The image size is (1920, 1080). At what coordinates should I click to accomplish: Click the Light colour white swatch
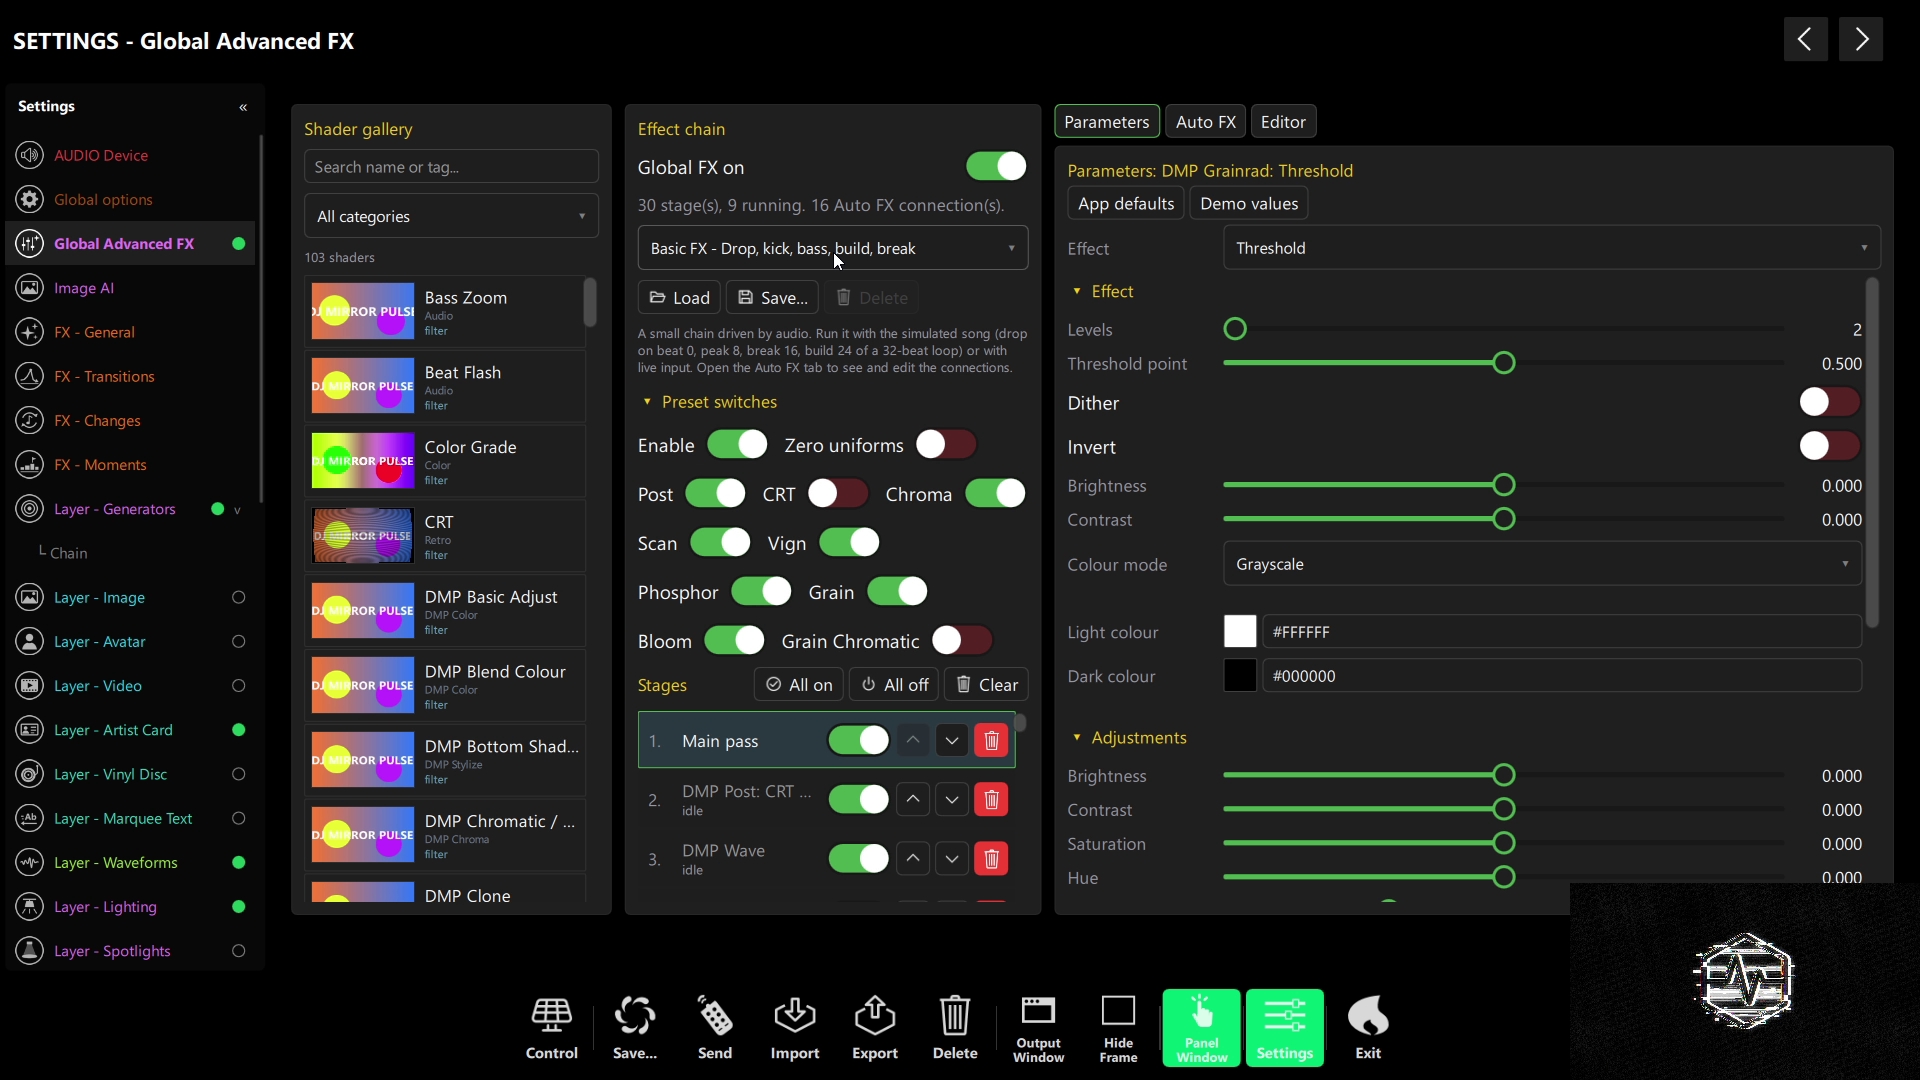(x=1240, y=632)
